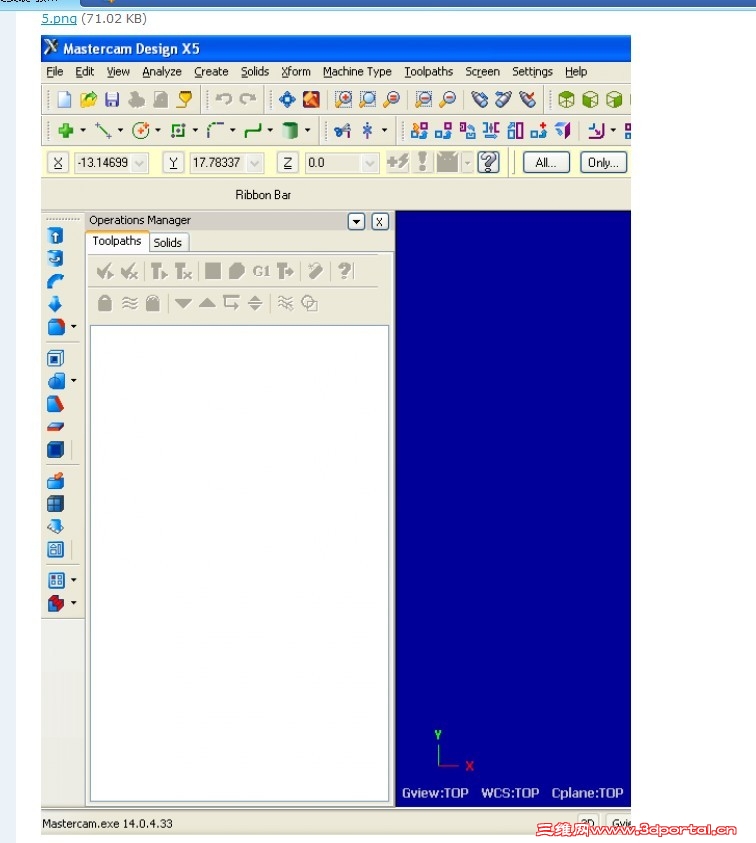Open the X coordinate value dropdown

point(139,162)
